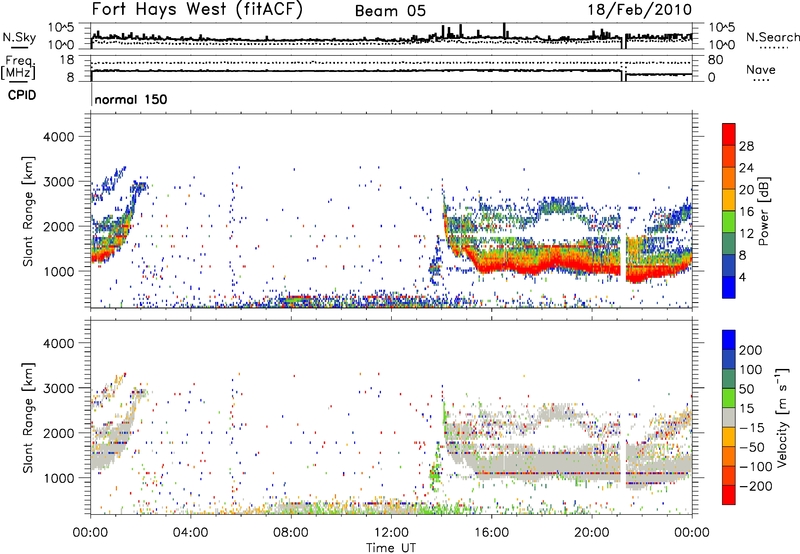Viewport: 800px width, 554px height.
Task: Click the 'Power [dB]' color bar label
Action: click(764, 211)
